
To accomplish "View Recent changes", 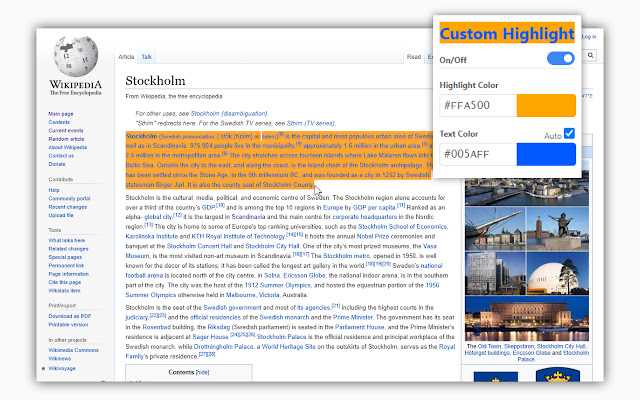I will pos(67,207).
